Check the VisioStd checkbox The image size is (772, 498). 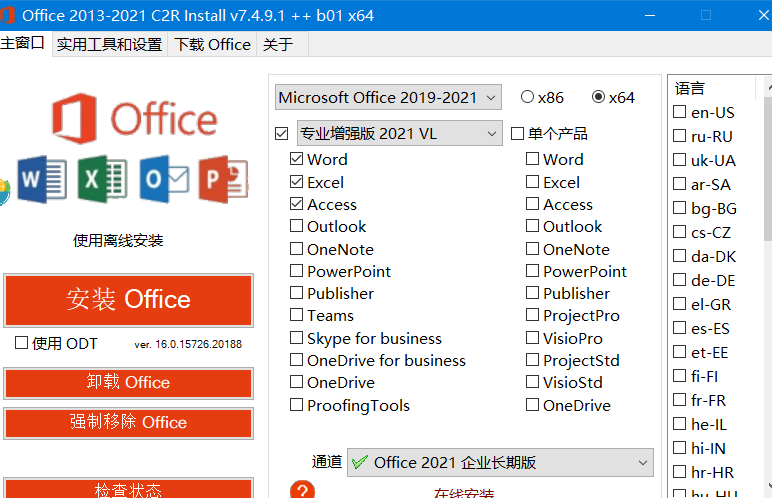pos(532,382)
